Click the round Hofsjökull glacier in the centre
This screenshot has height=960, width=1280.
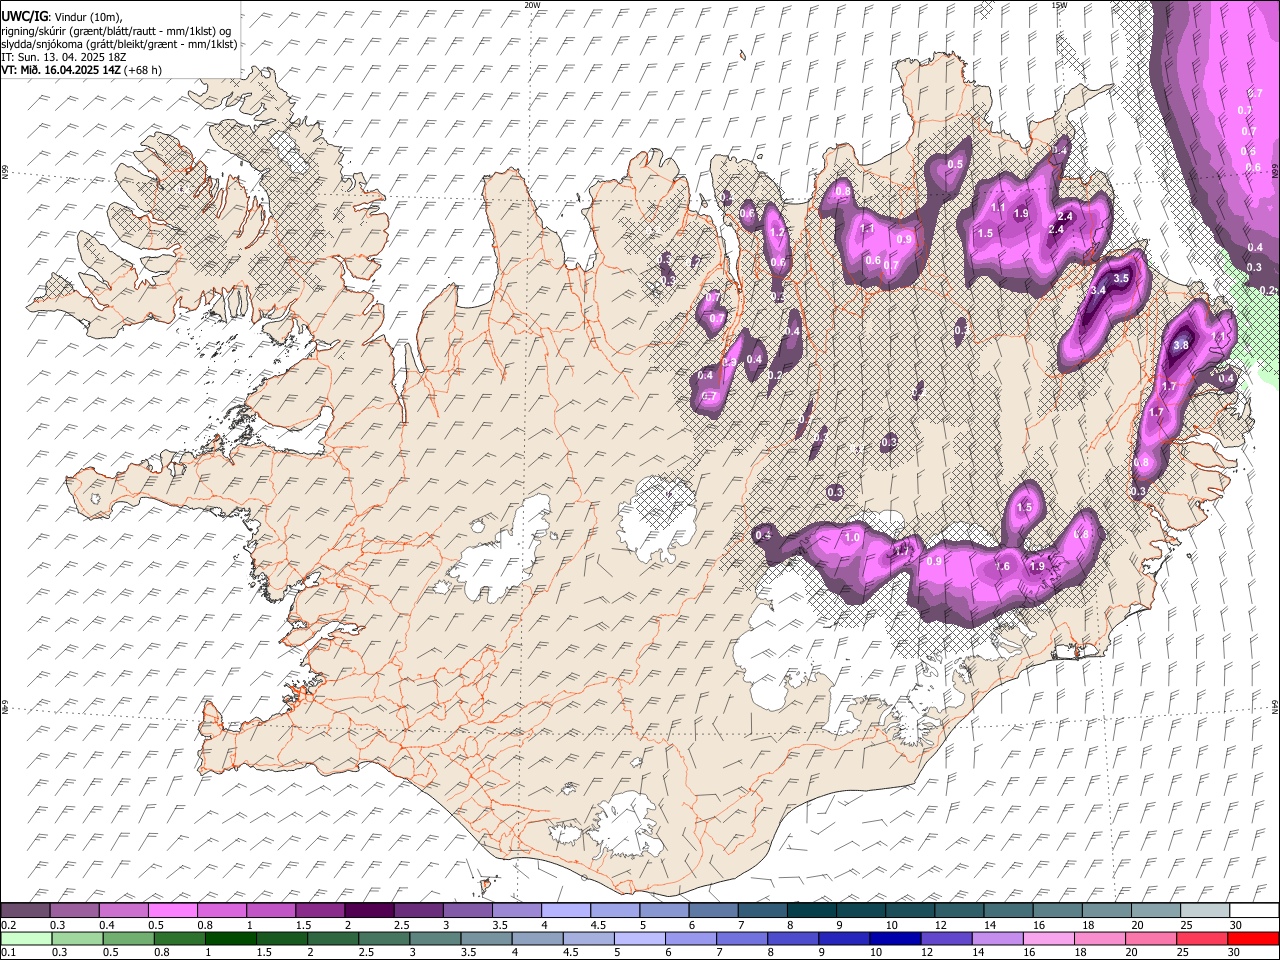pyautogui.click(x=657, y=515)
